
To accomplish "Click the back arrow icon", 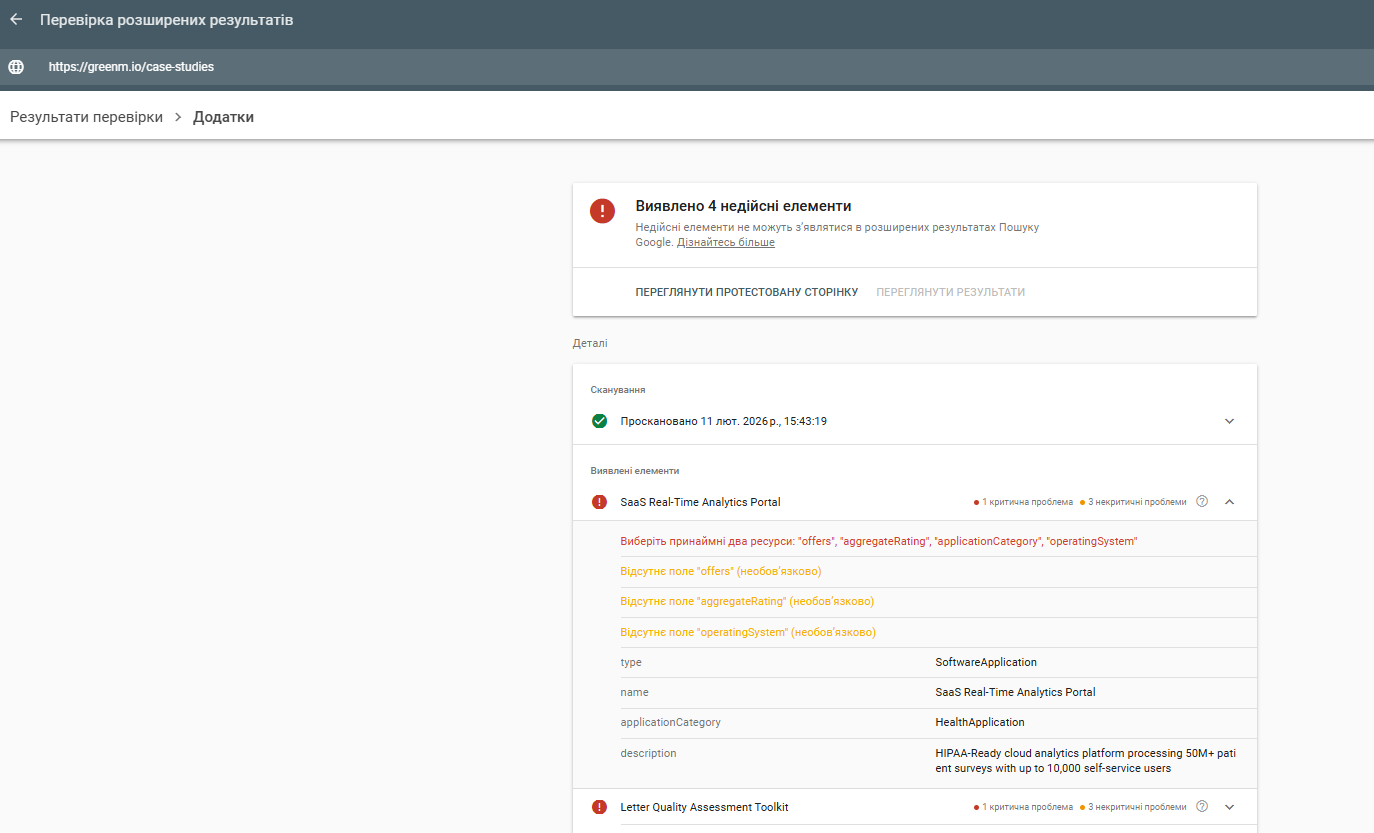I will [x=16, y=20].
